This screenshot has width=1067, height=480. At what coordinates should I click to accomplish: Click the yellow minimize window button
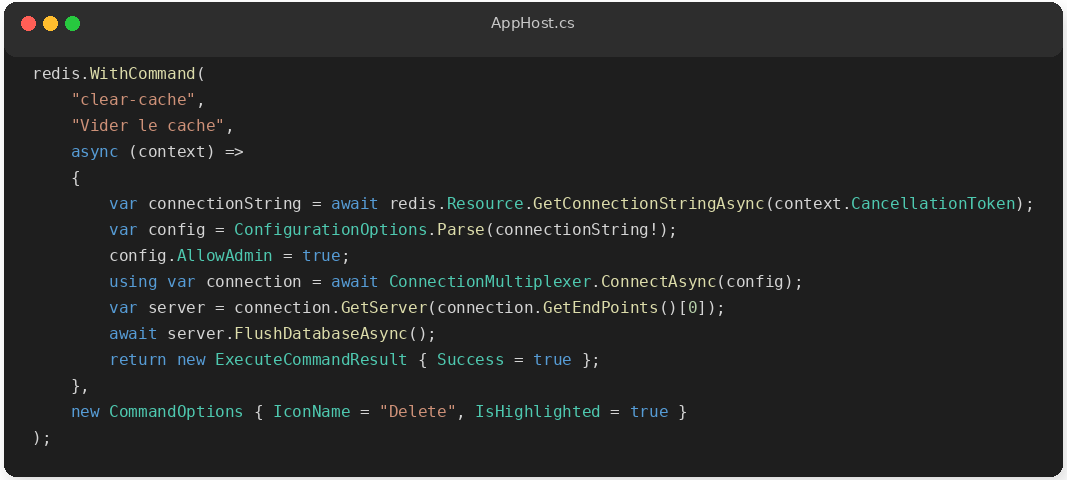click(x=50, y=24)
